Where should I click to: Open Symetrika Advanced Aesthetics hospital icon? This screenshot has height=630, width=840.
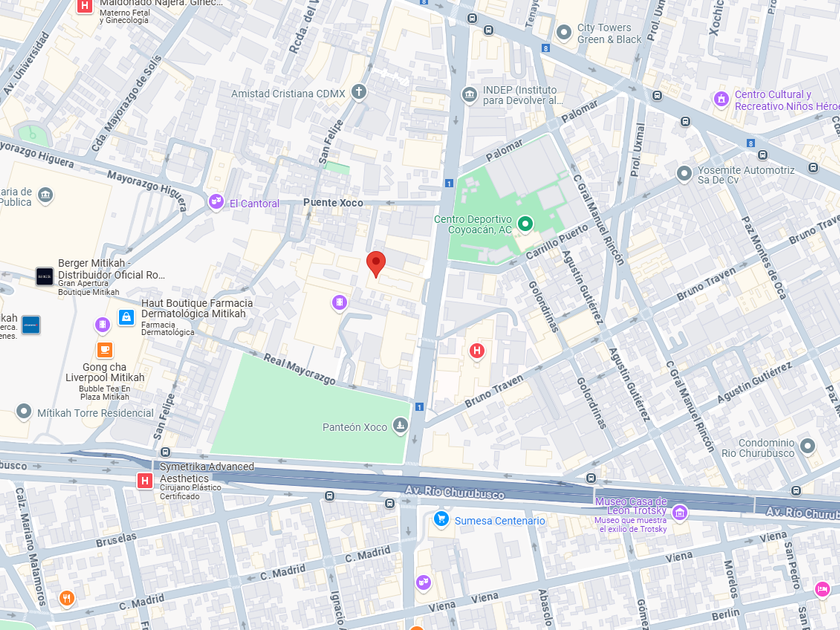click(145, 480)
